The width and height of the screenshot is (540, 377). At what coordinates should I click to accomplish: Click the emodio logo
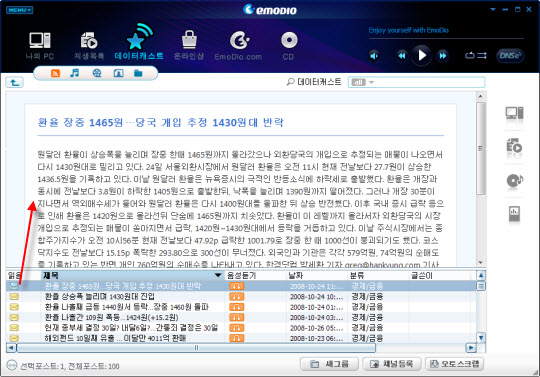coord(270,10)
